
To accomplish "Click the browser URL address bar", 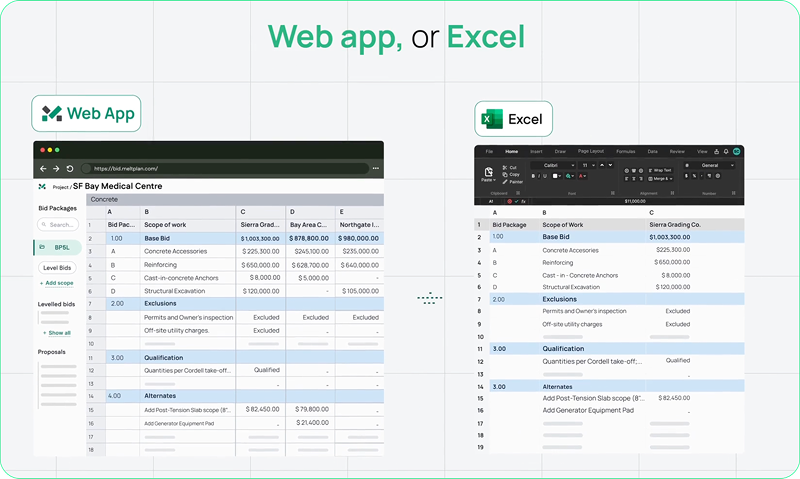I will (x=224, y=168).
